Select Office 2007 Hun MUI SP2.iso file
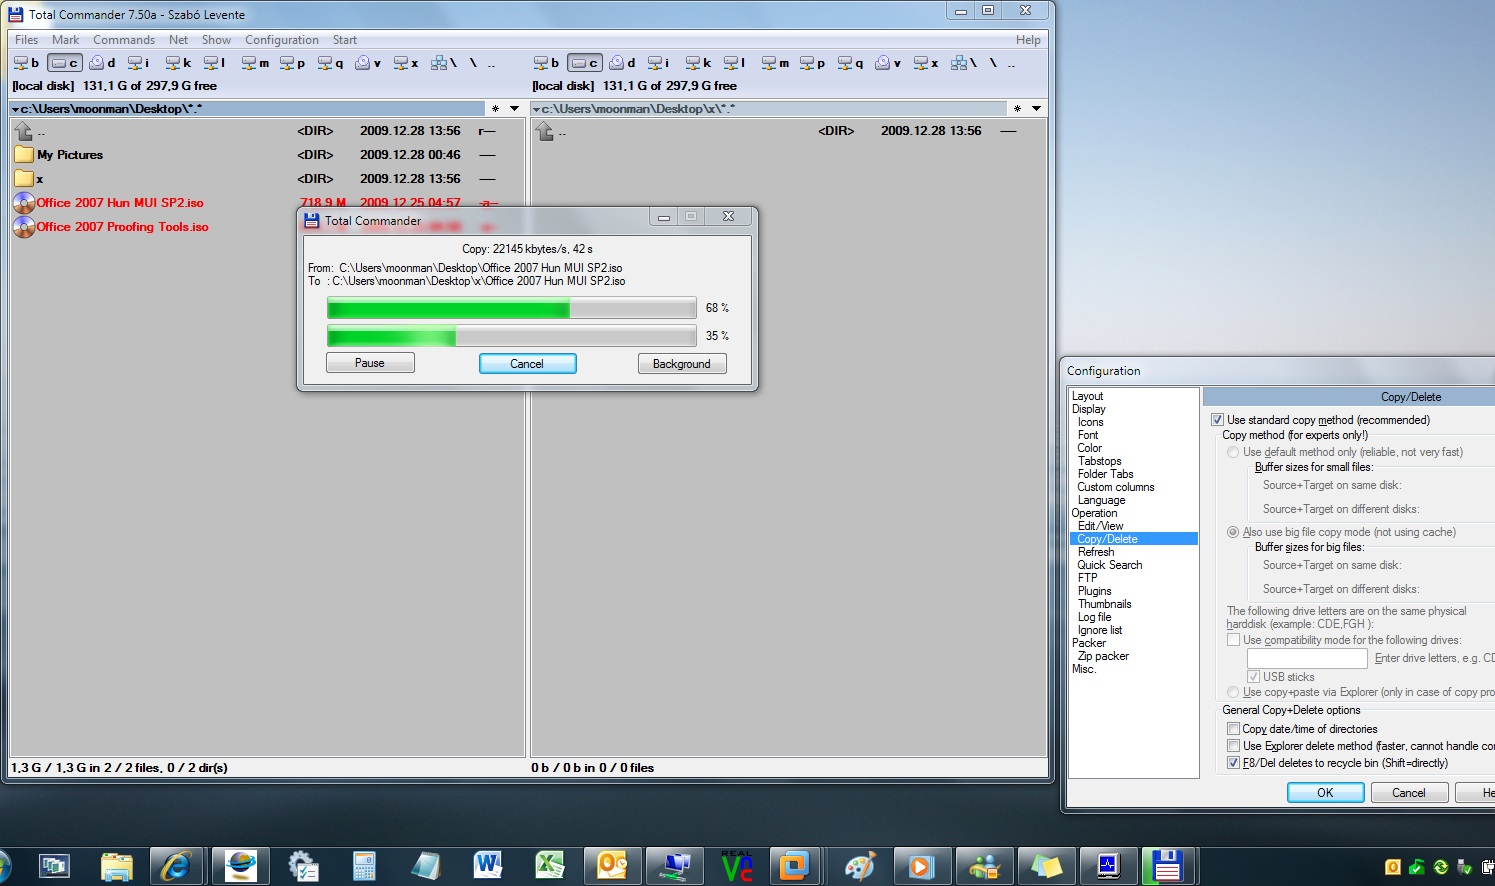This screenshot has height=886, width=1495. (x=120, y=203)
